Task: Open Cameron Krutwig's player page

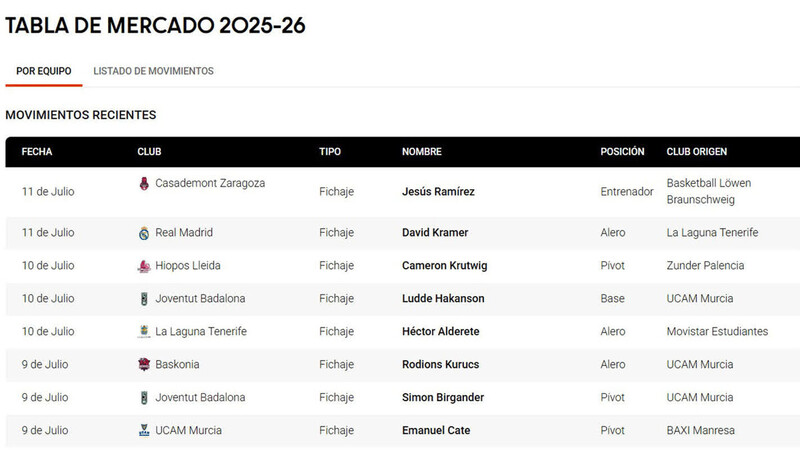Action: point(444,266)
